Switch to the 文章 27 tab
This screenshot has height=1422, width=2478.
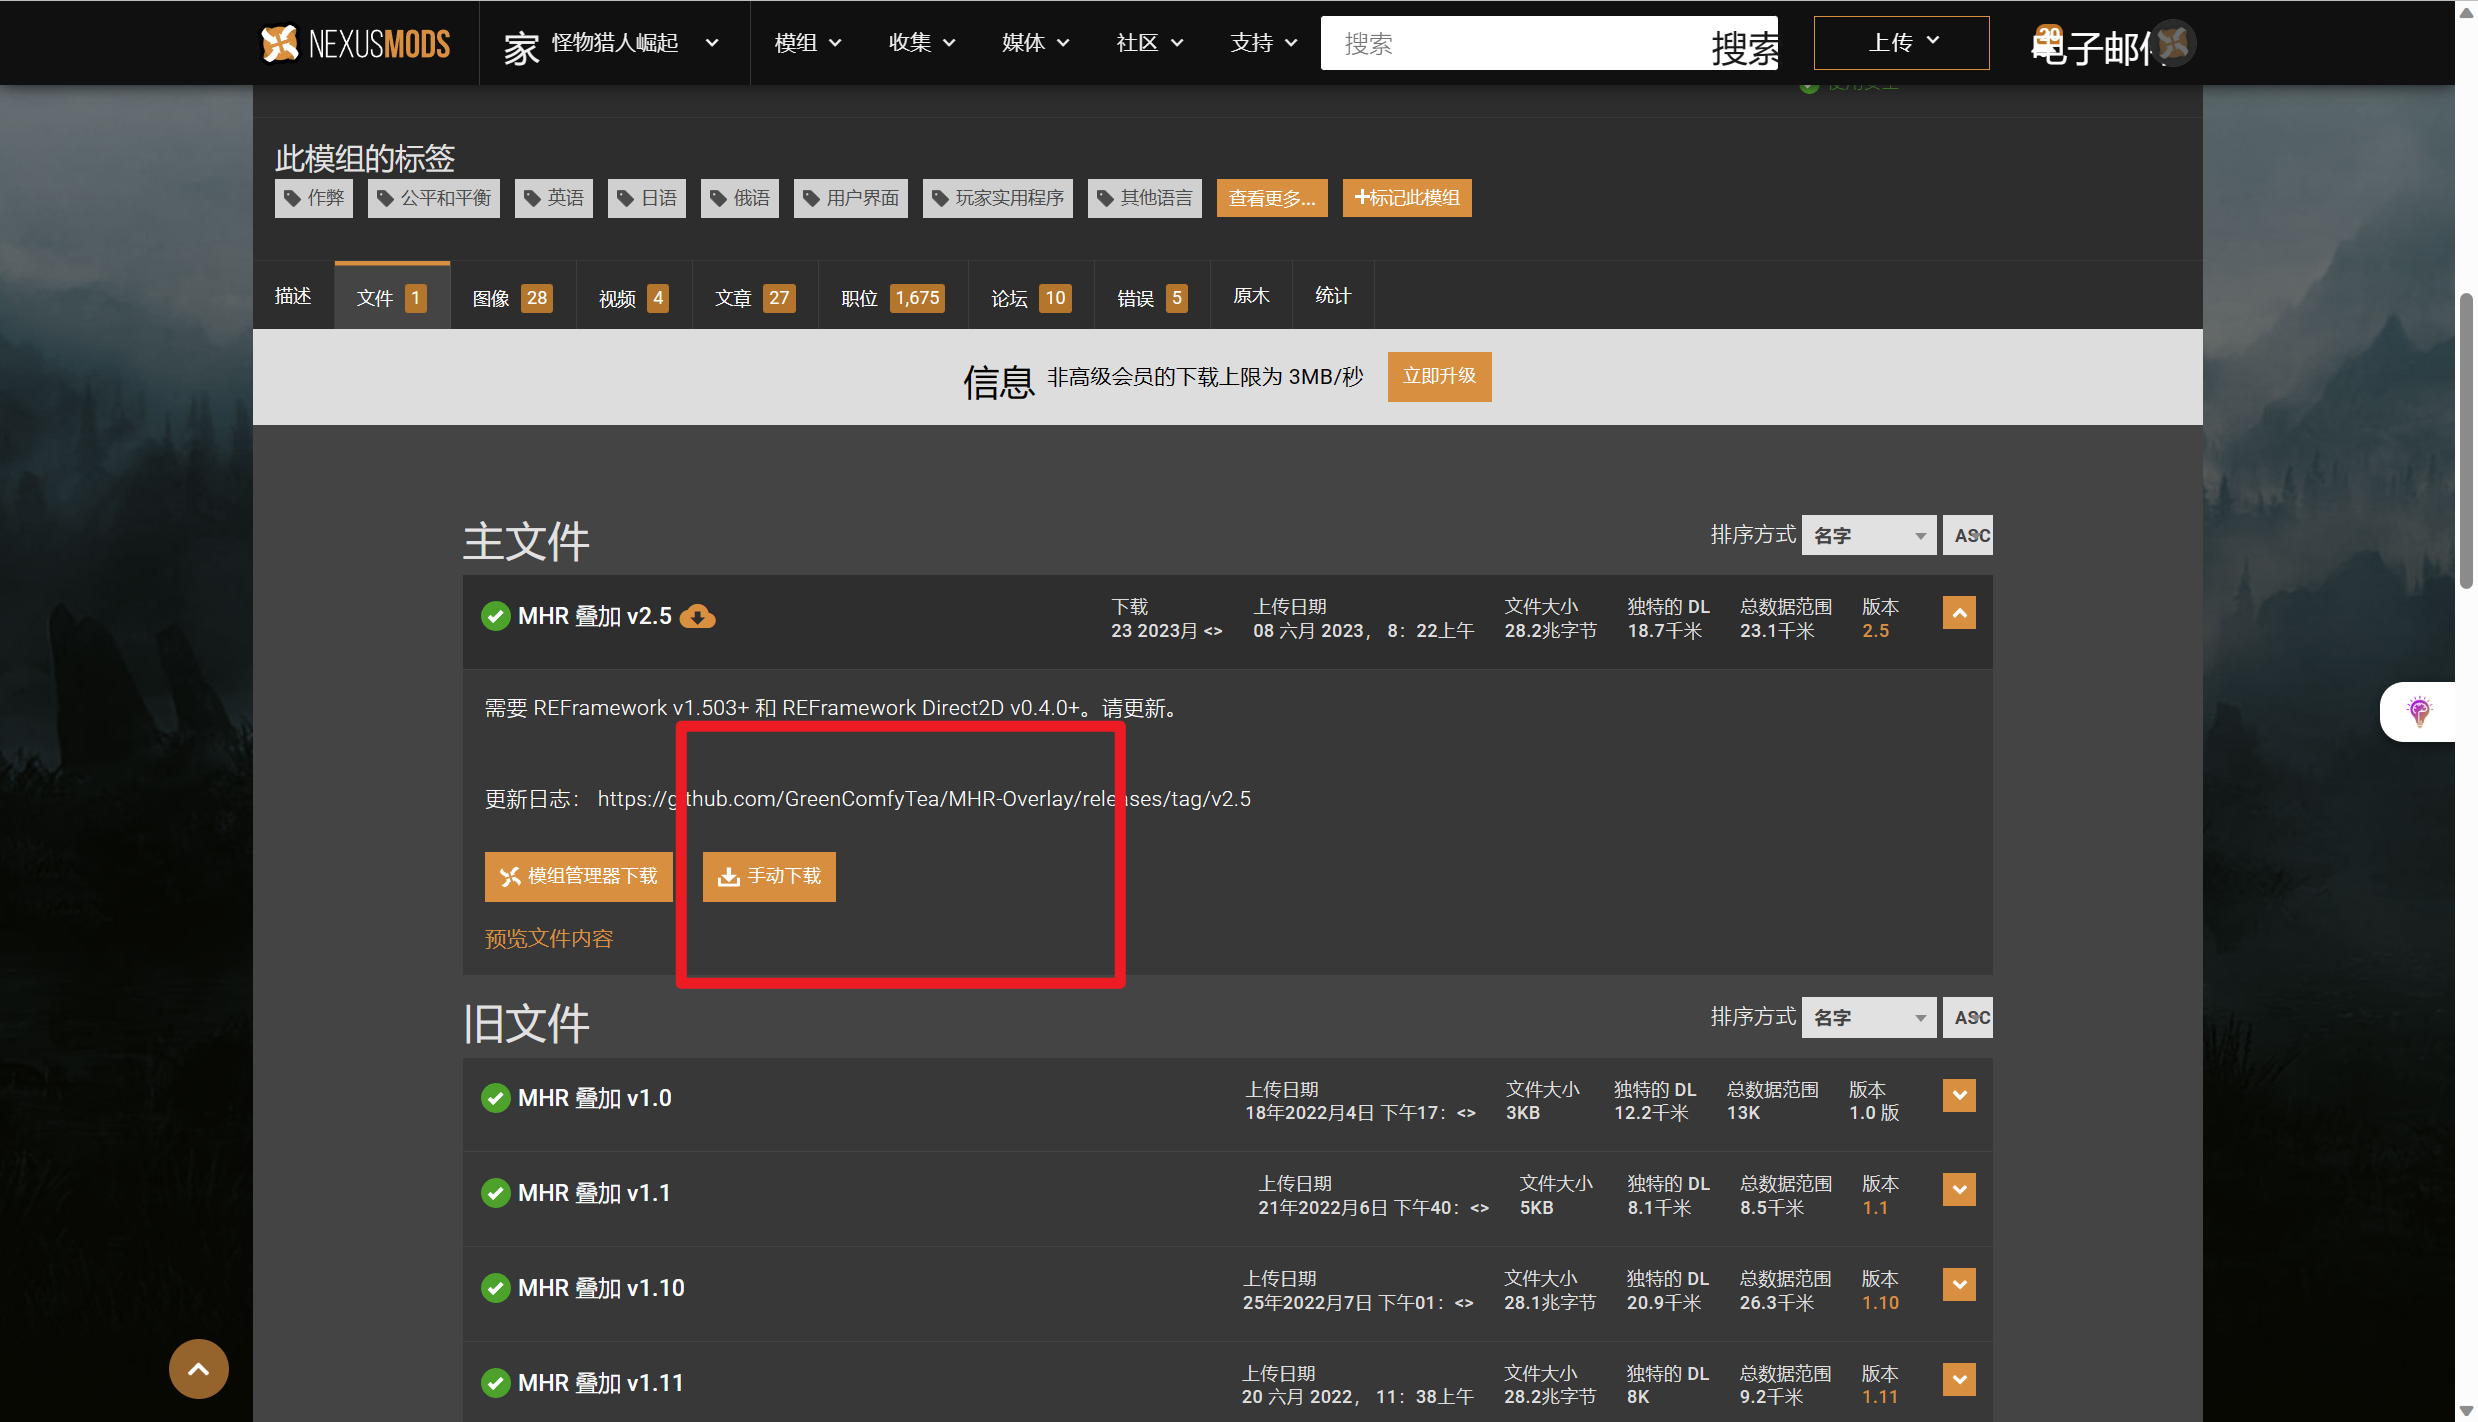click(755, 296)
